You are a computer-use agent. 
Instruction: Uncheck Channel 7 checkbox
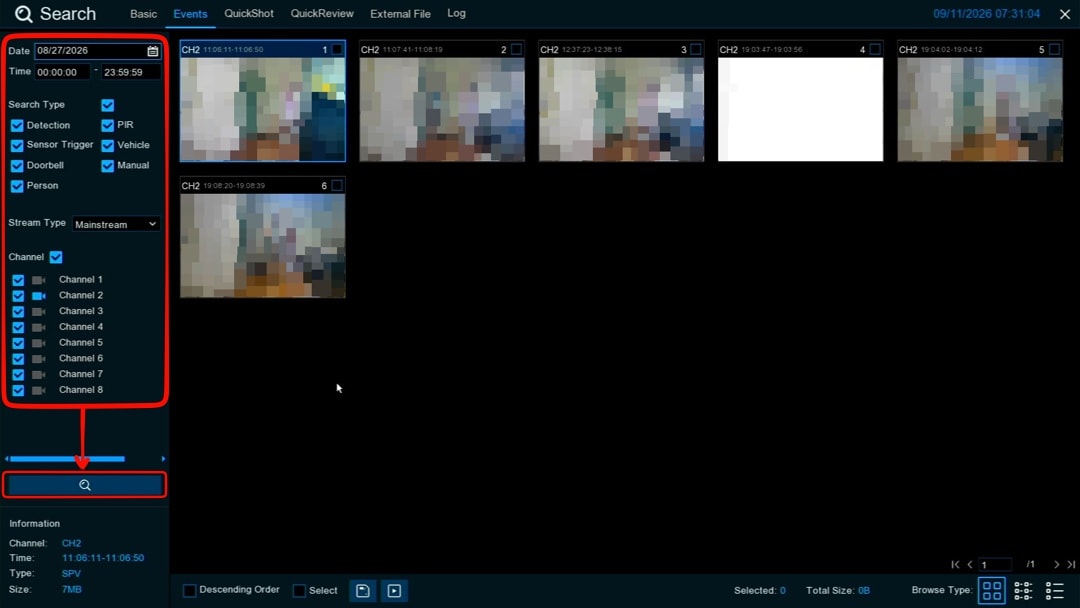[x=18, y=375]
